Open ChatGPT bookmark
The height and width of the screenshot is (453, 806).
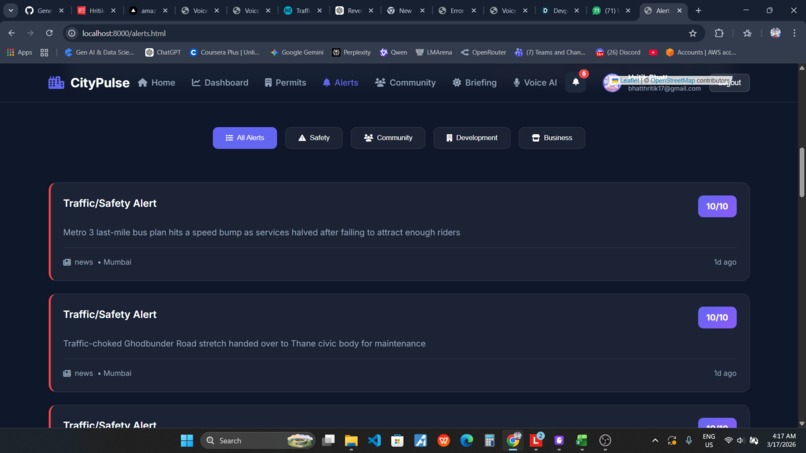tap(163, 52)
